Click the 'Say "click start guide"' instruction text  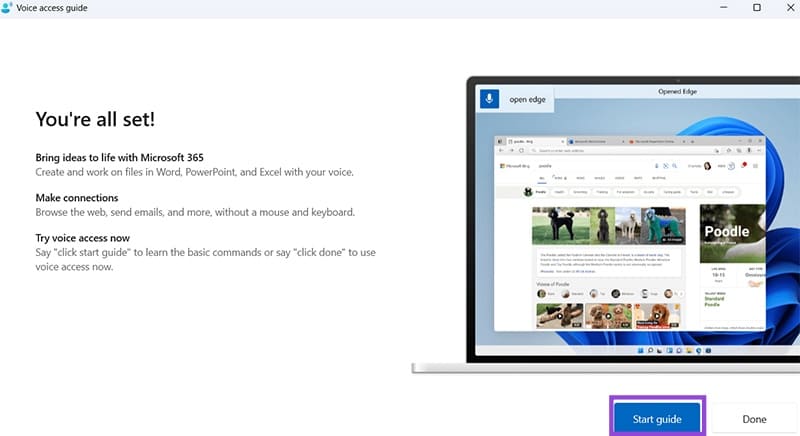(206, 260)
